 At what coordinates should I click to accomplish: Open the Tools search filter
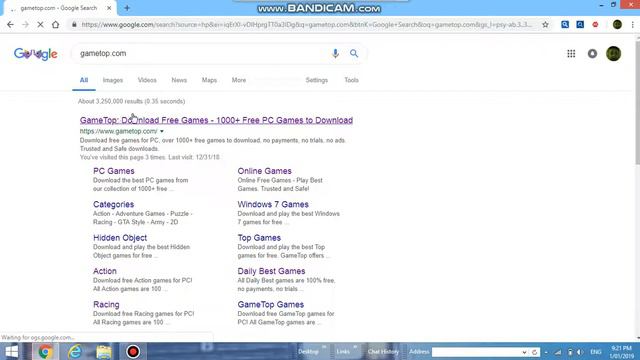(351, 80)
